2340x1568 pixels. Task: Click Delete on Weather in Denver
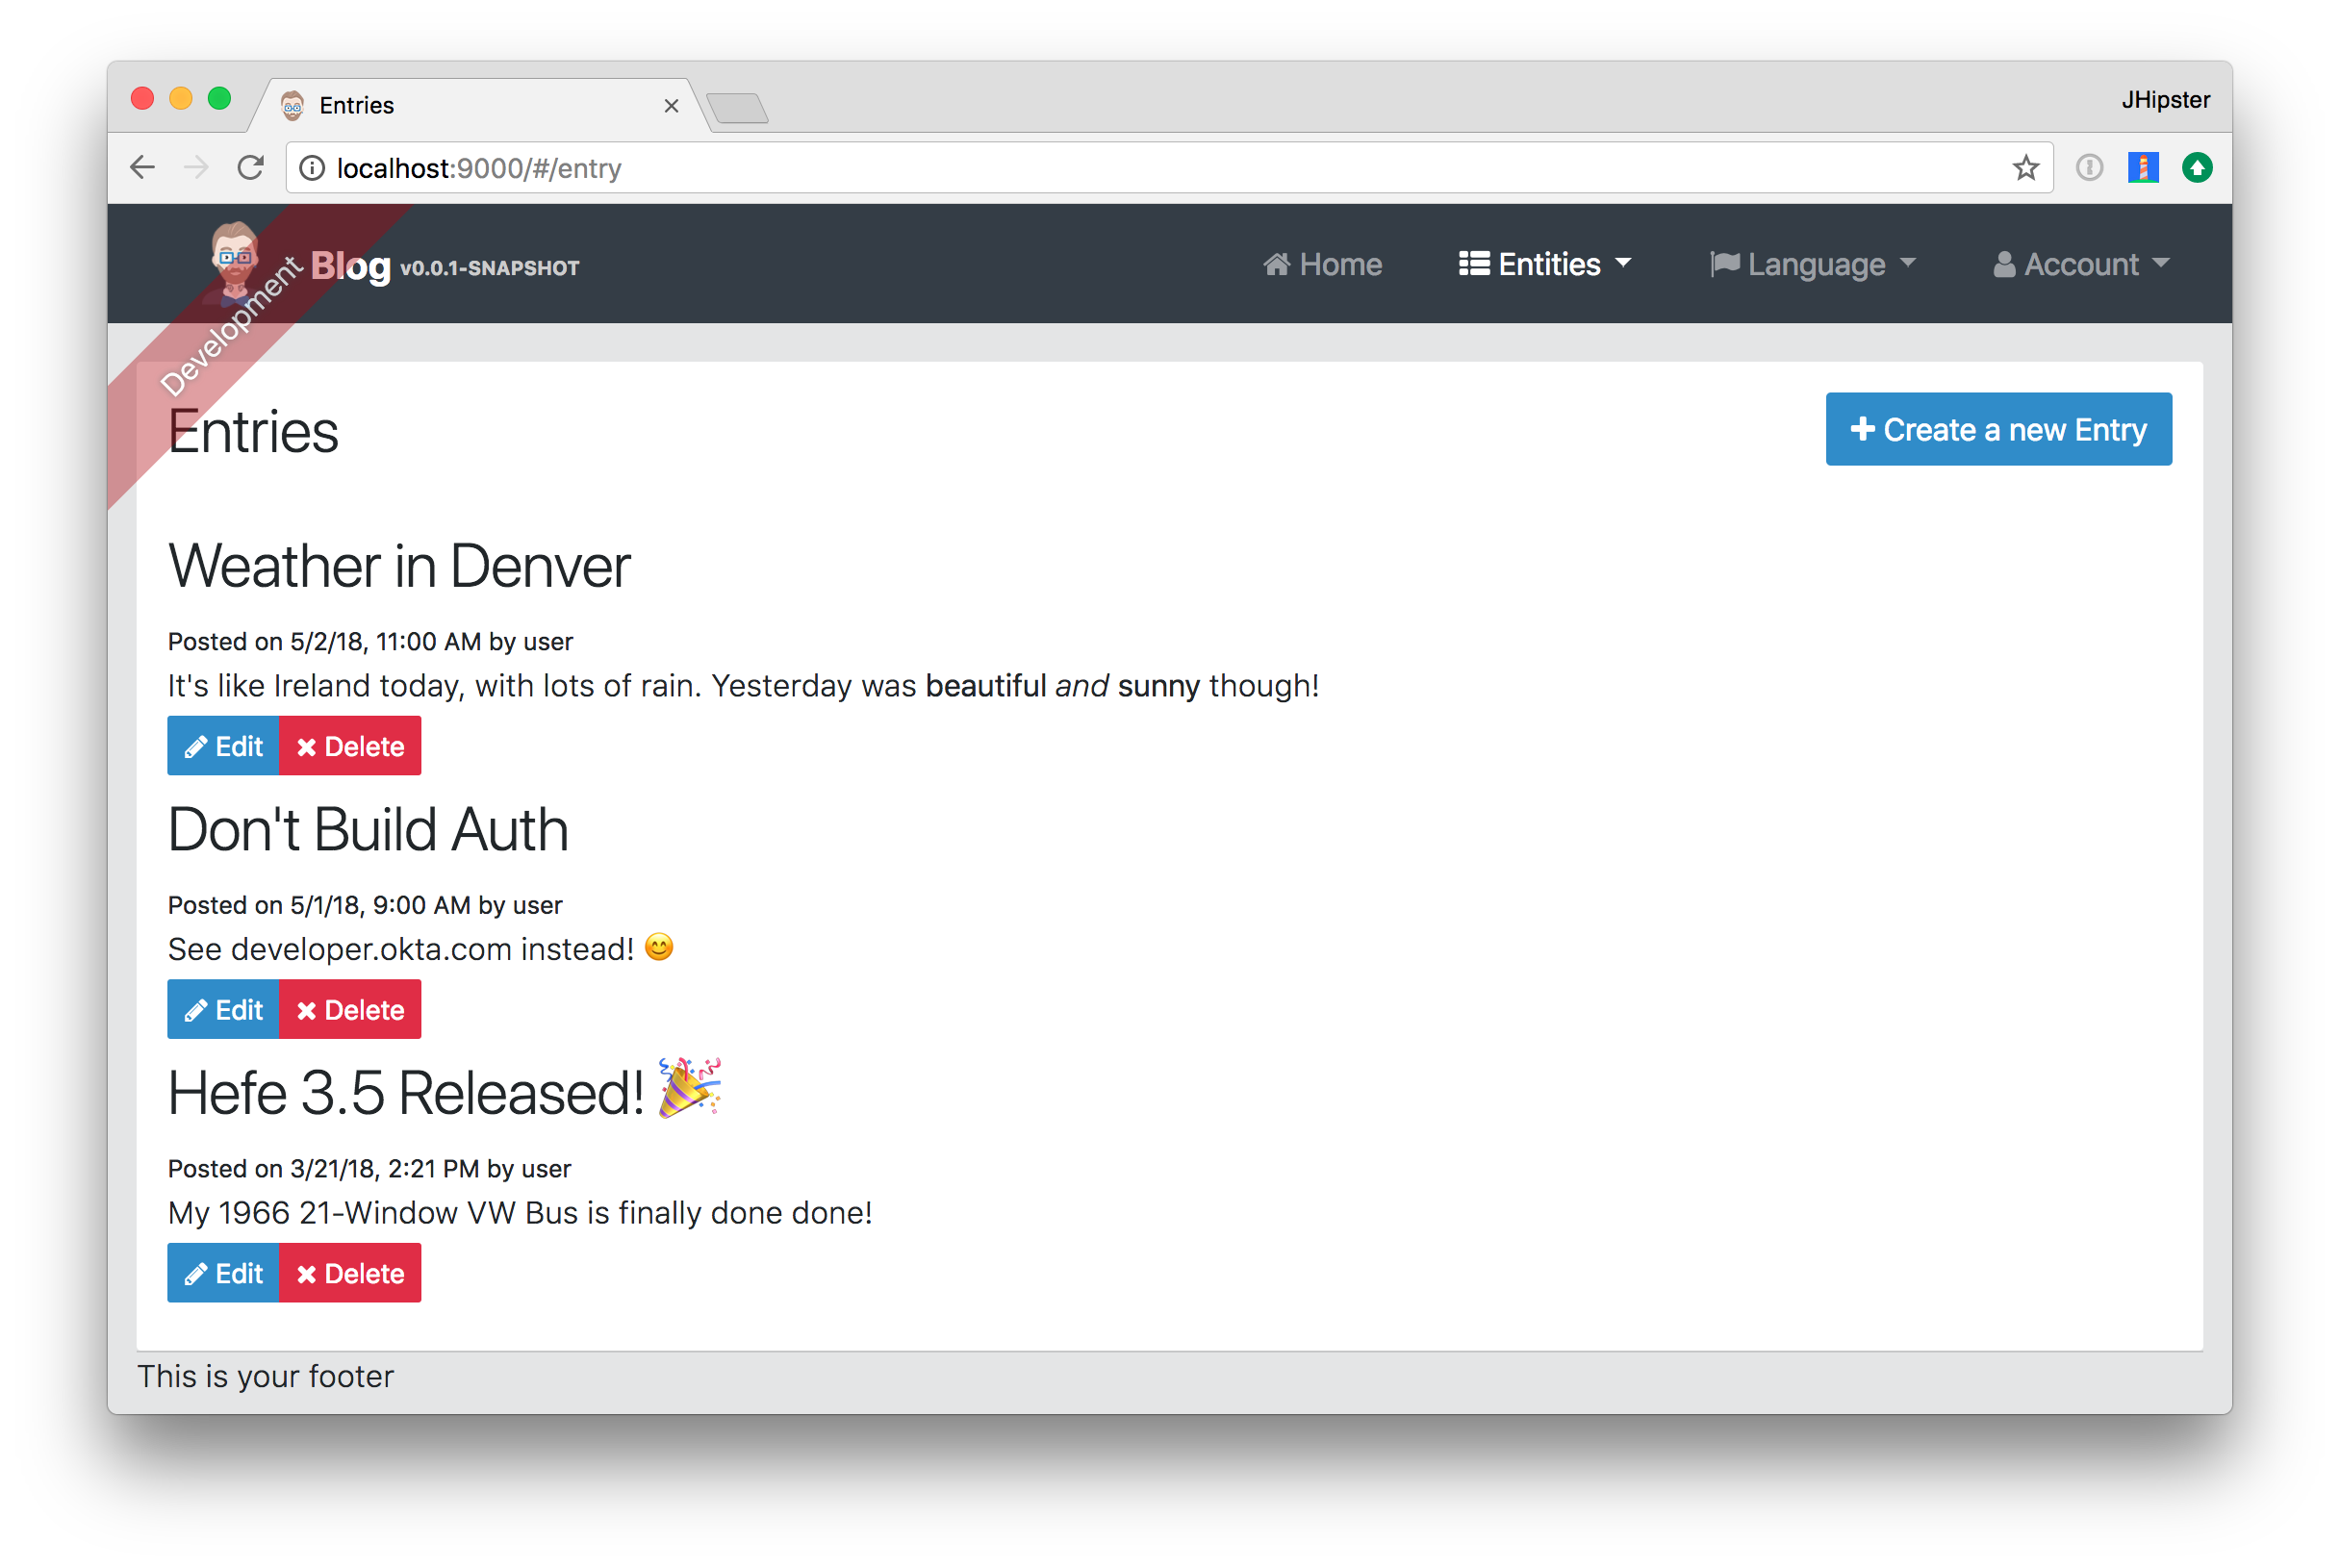click(346, 747)
